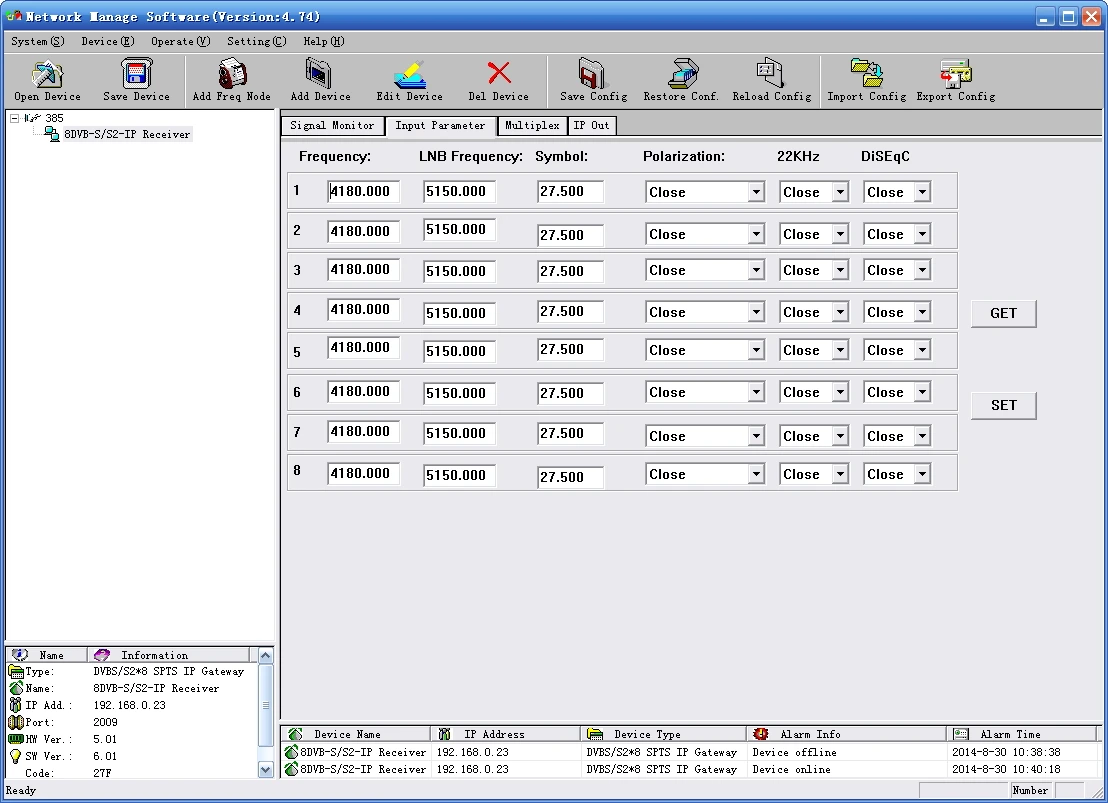Viewport: 1108px width, 803px height.
Task: Click the red X Del Device icon
Action: [499, 73]
